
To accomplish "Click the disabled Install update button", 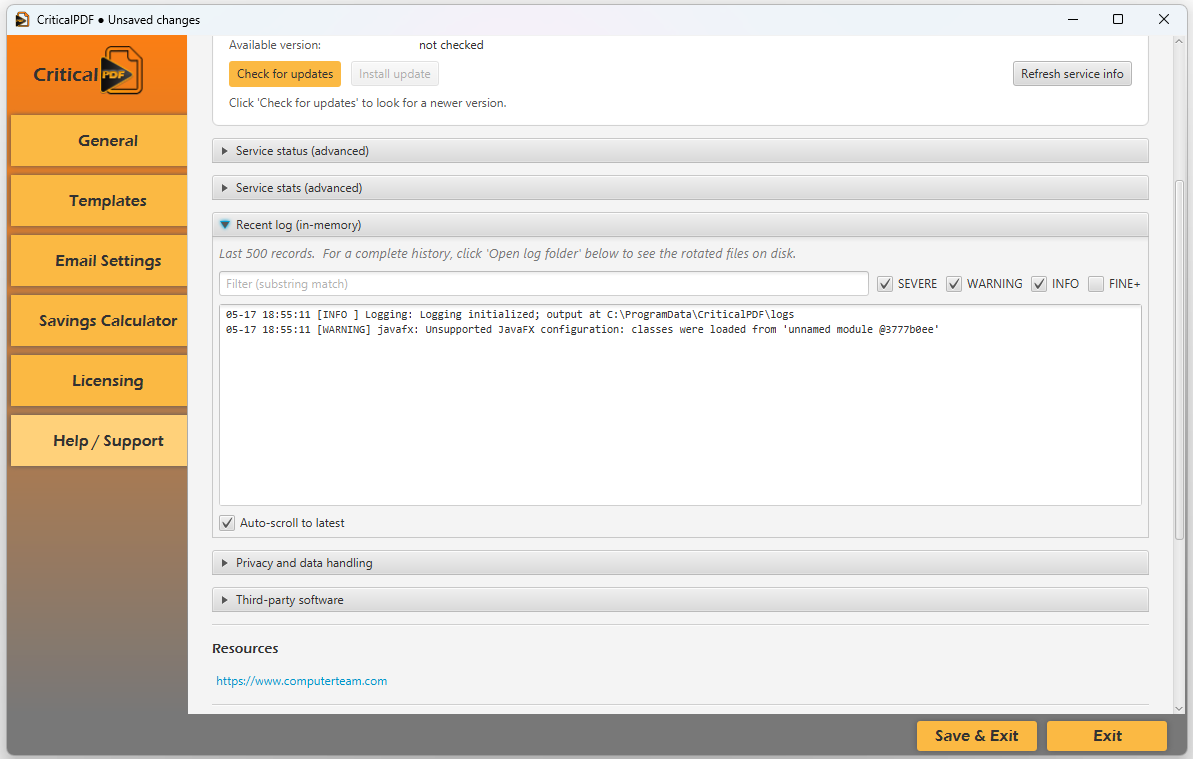I will click(x=394, y=74).
